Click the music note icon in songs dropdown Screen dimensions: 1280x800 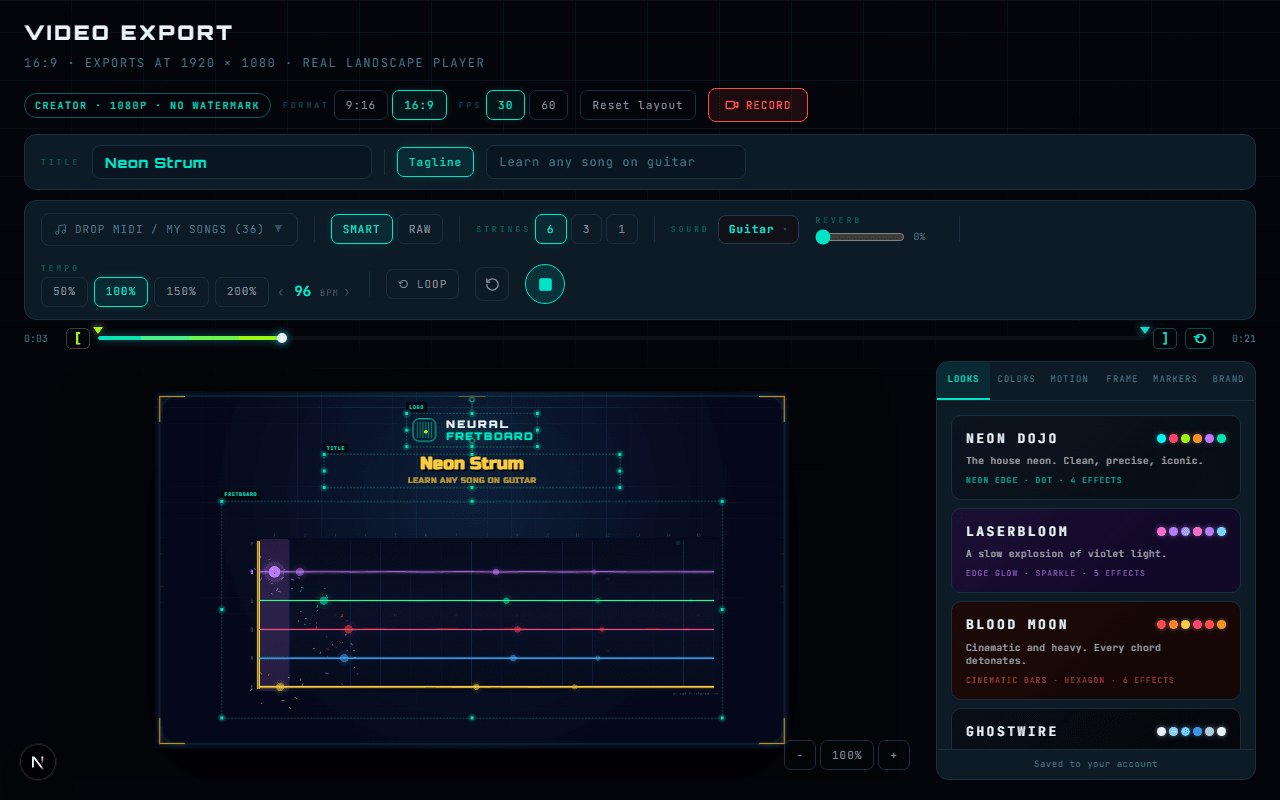[61, 230]
